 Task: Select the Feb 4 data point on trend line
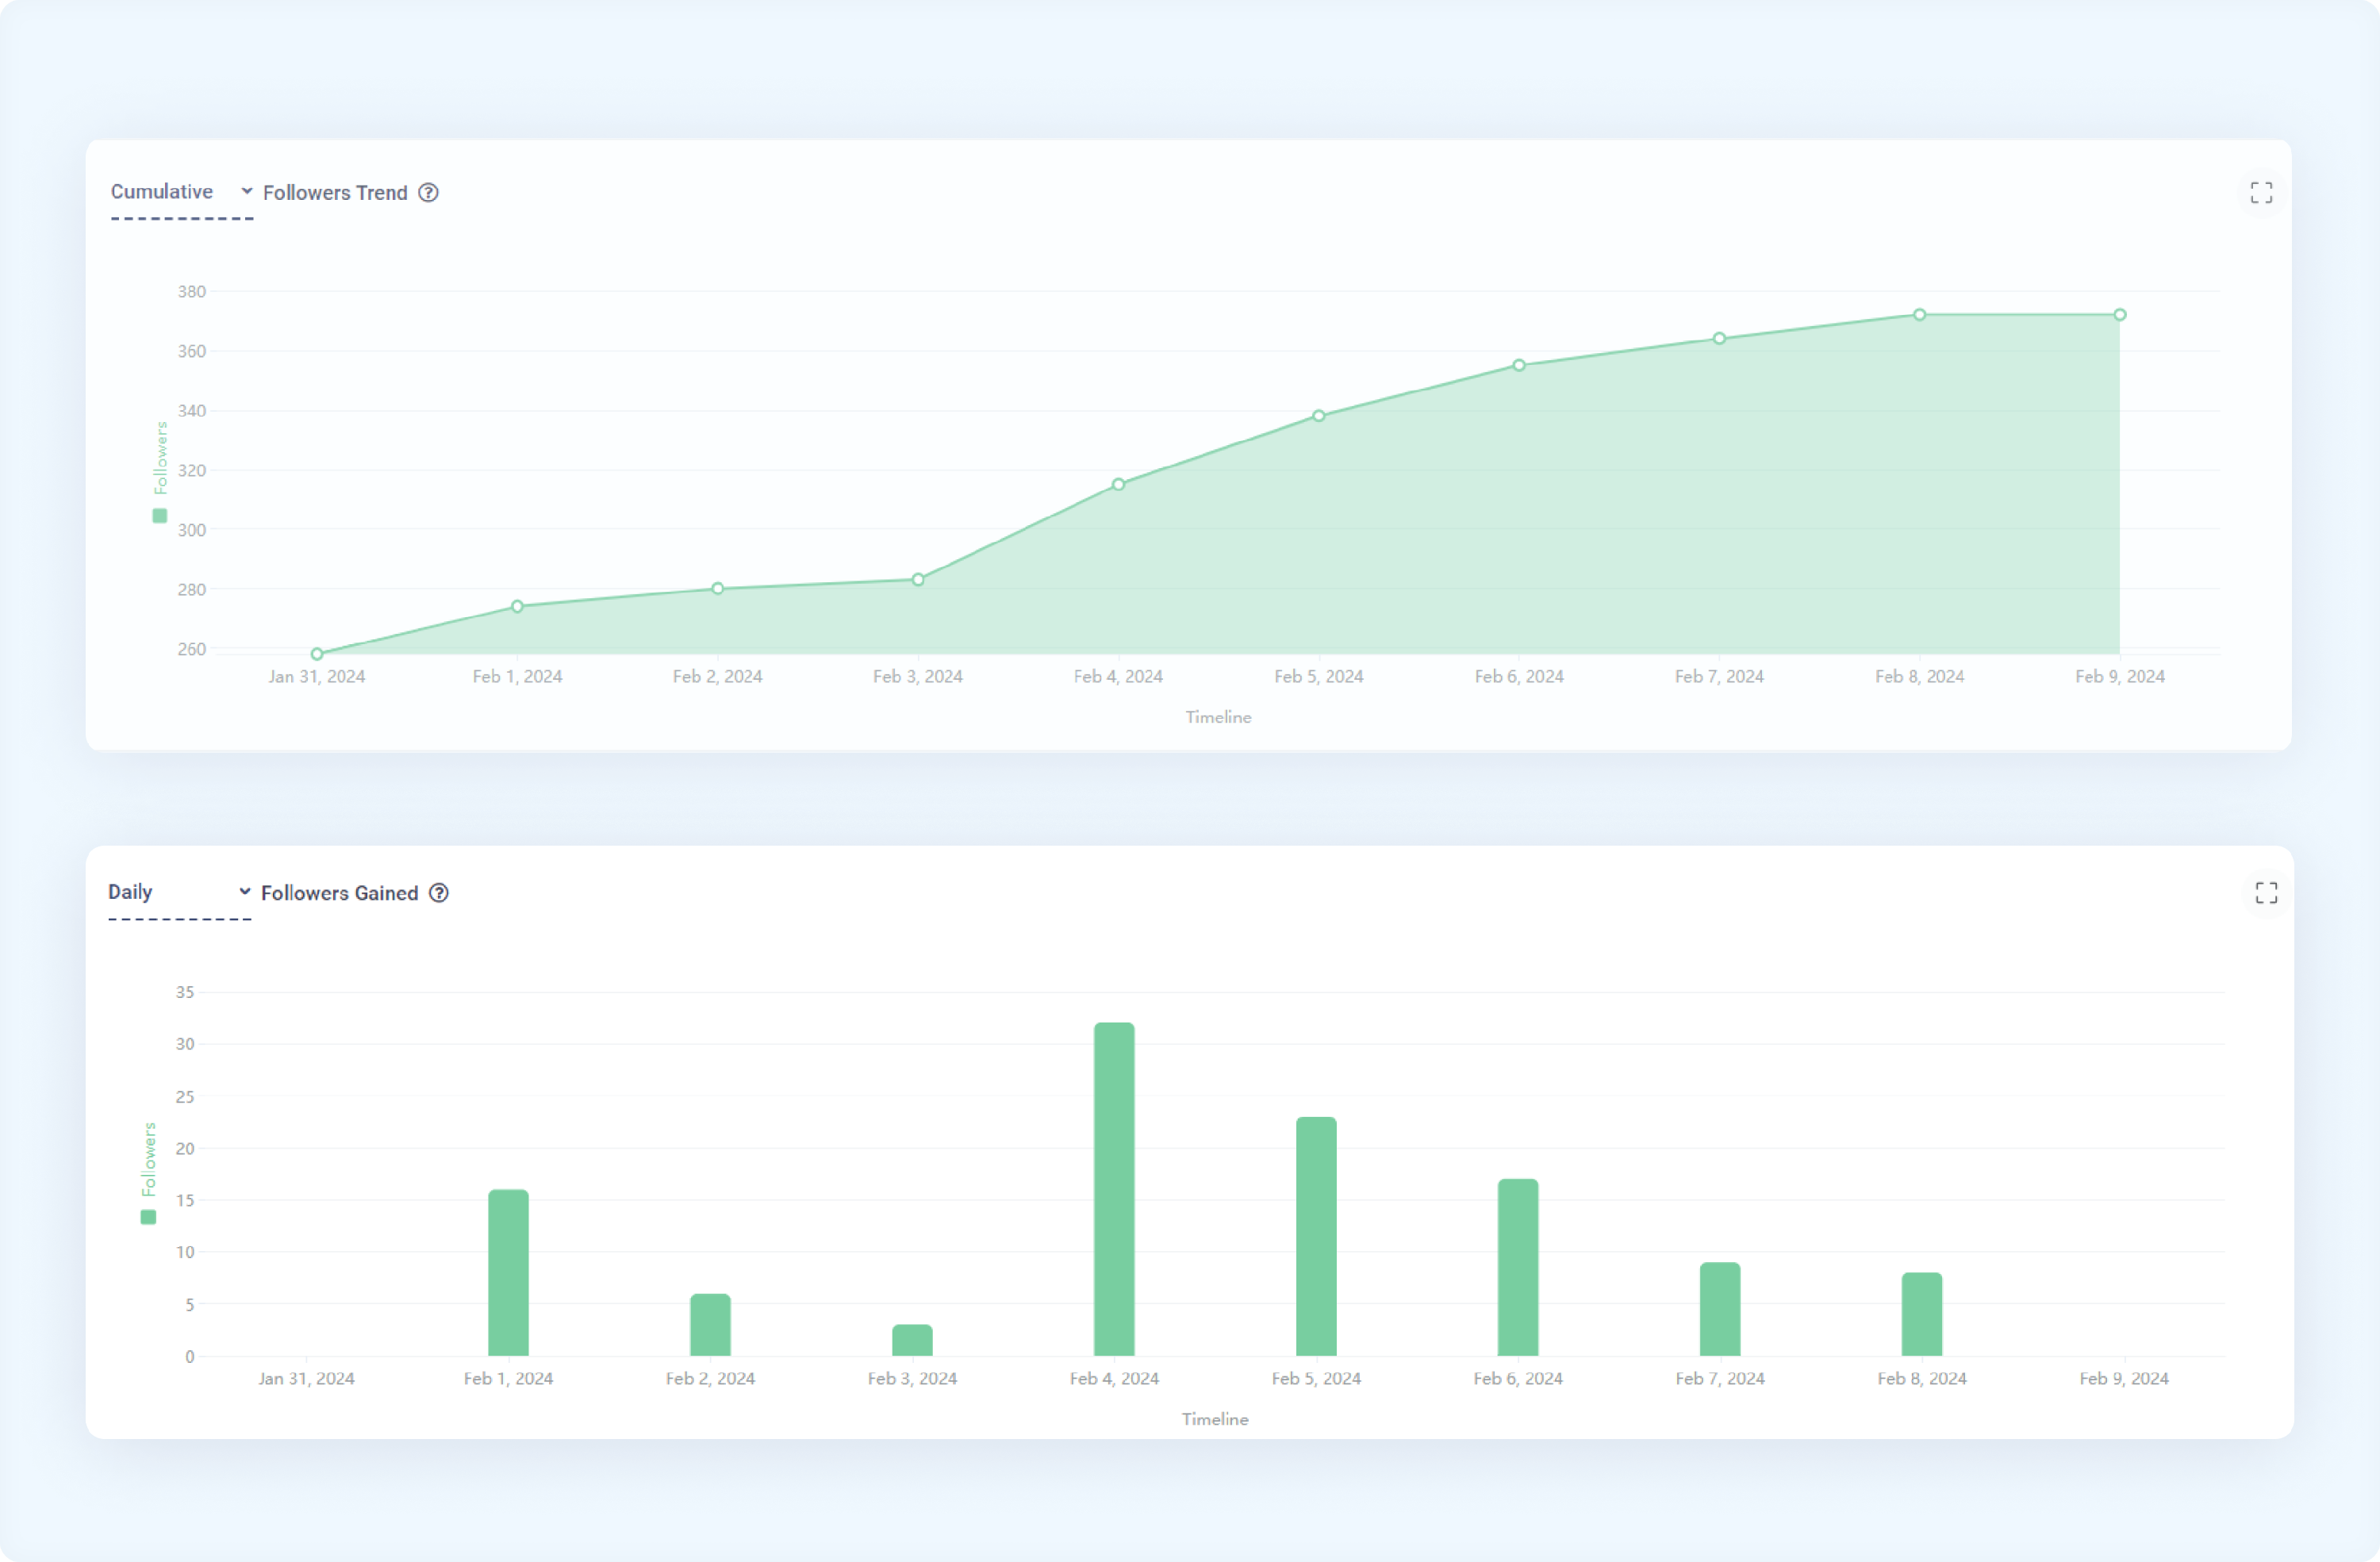coord(1119,484)
